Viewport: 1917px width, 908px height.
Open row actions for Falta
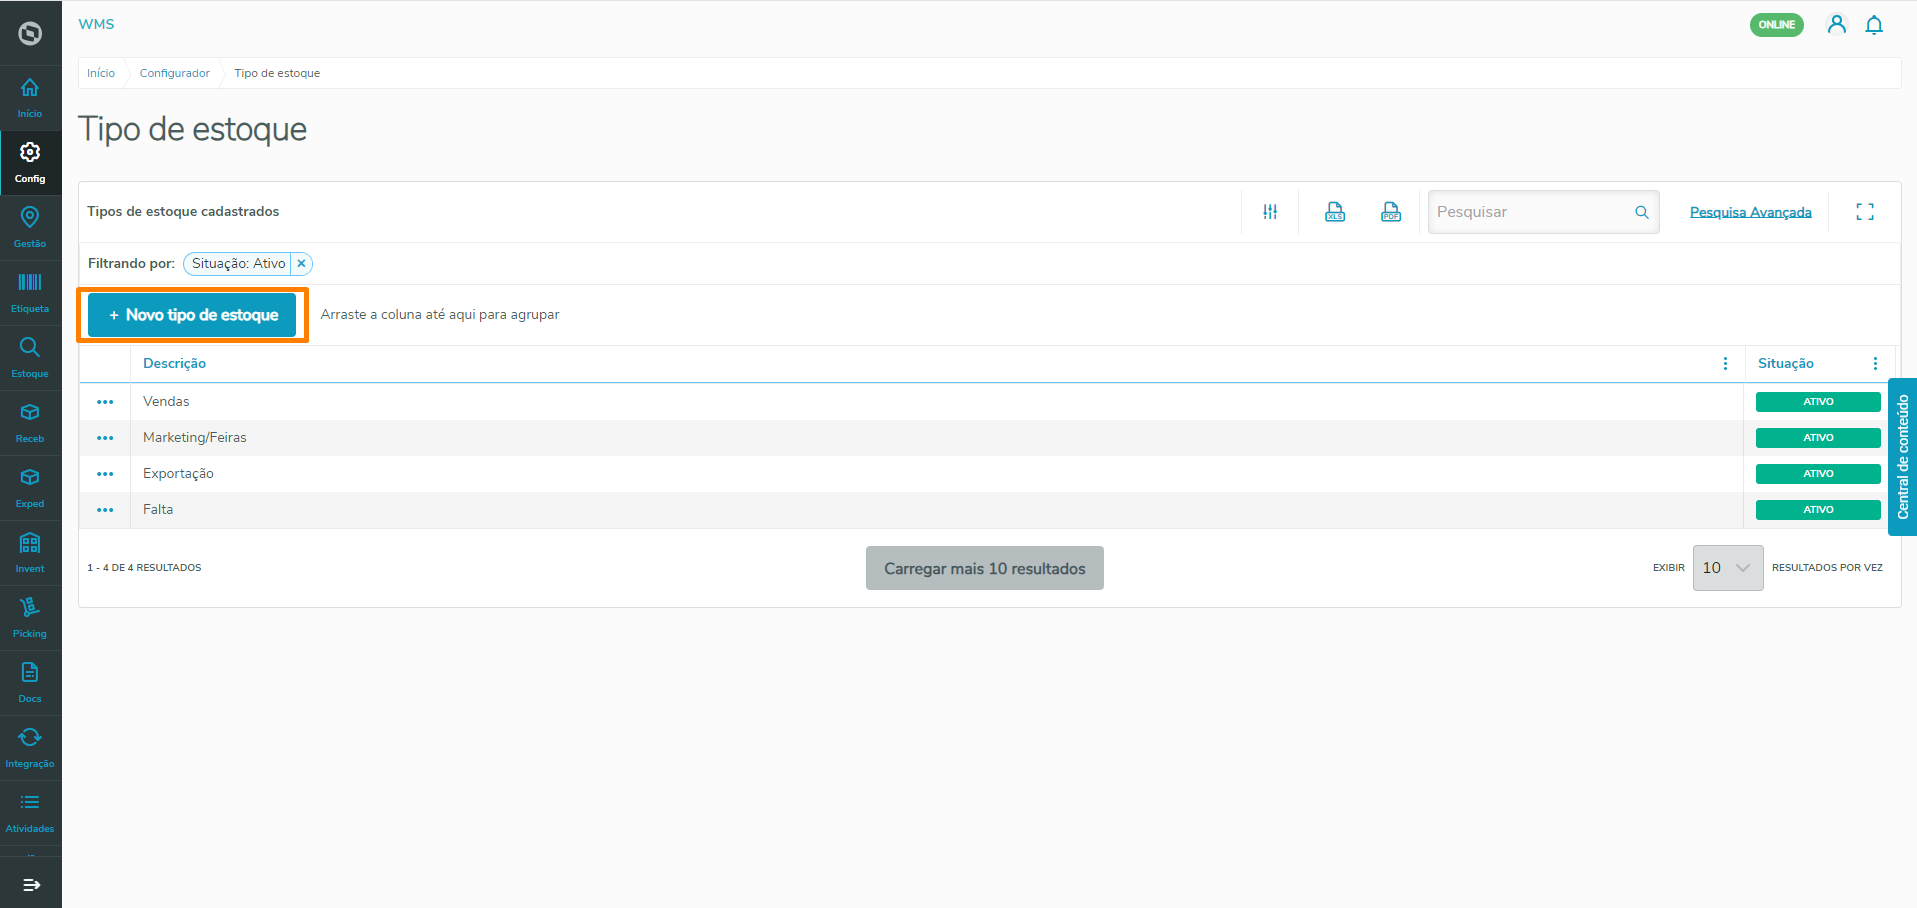click(x=105, y=510)
